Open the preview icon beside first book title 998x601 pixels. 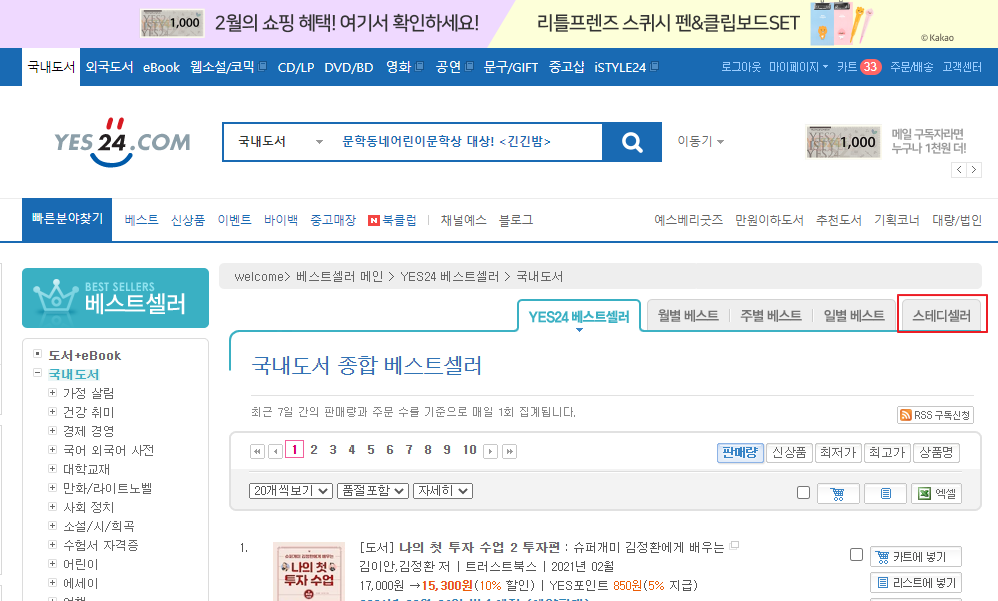coord(734,545)
